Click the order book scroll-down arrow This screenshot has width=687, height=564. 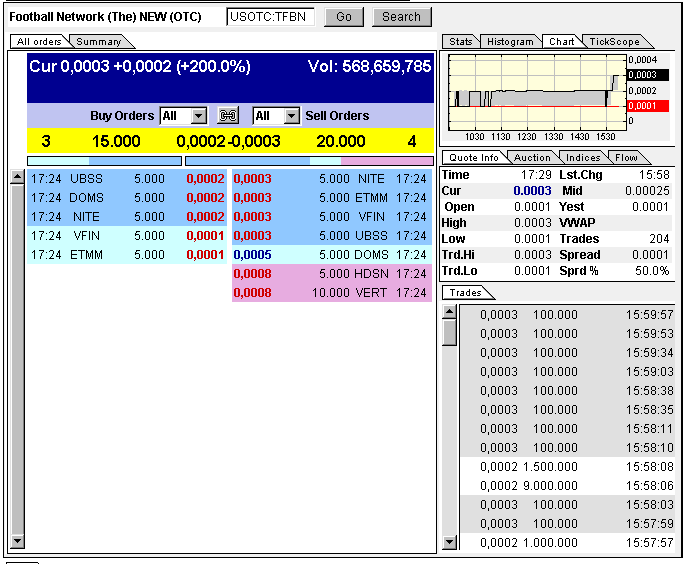pyautogui.click(x=16, y=541)
